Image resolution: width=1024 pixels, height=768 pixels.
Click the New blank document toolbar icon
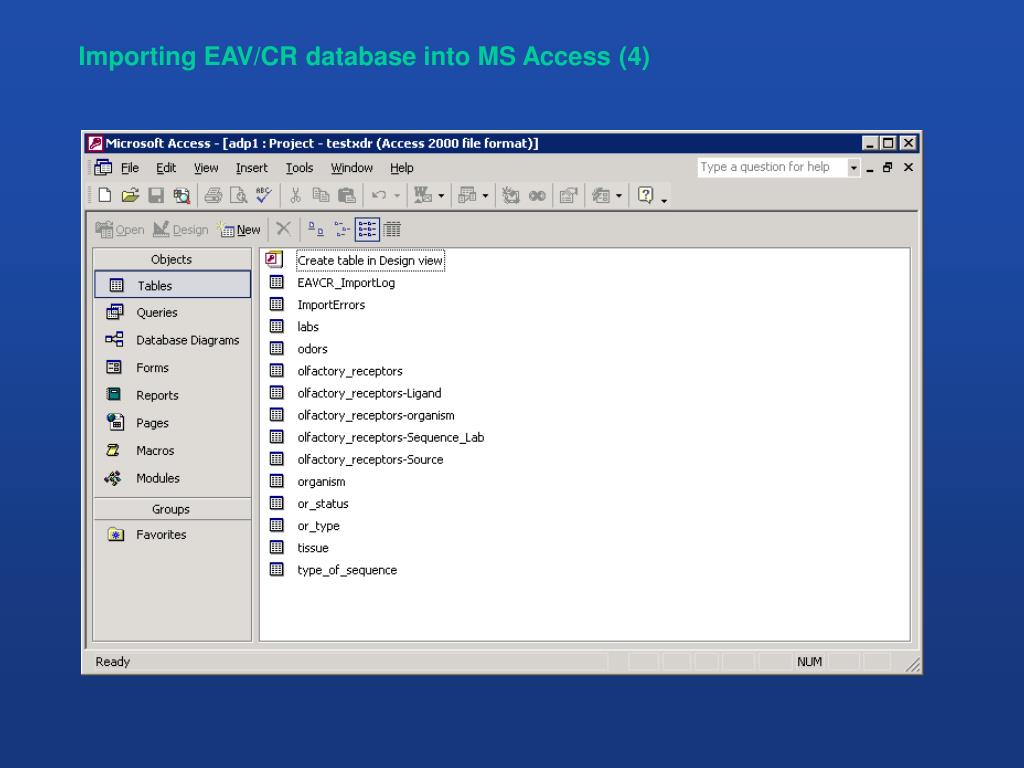(104, 195)
